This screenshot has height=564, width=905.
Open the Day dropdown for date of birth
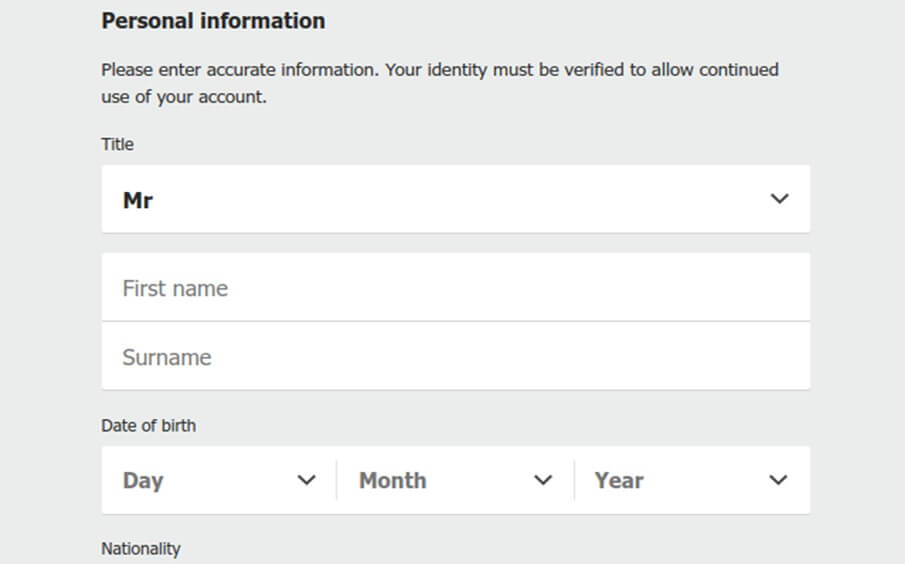(x=219, y=480)
